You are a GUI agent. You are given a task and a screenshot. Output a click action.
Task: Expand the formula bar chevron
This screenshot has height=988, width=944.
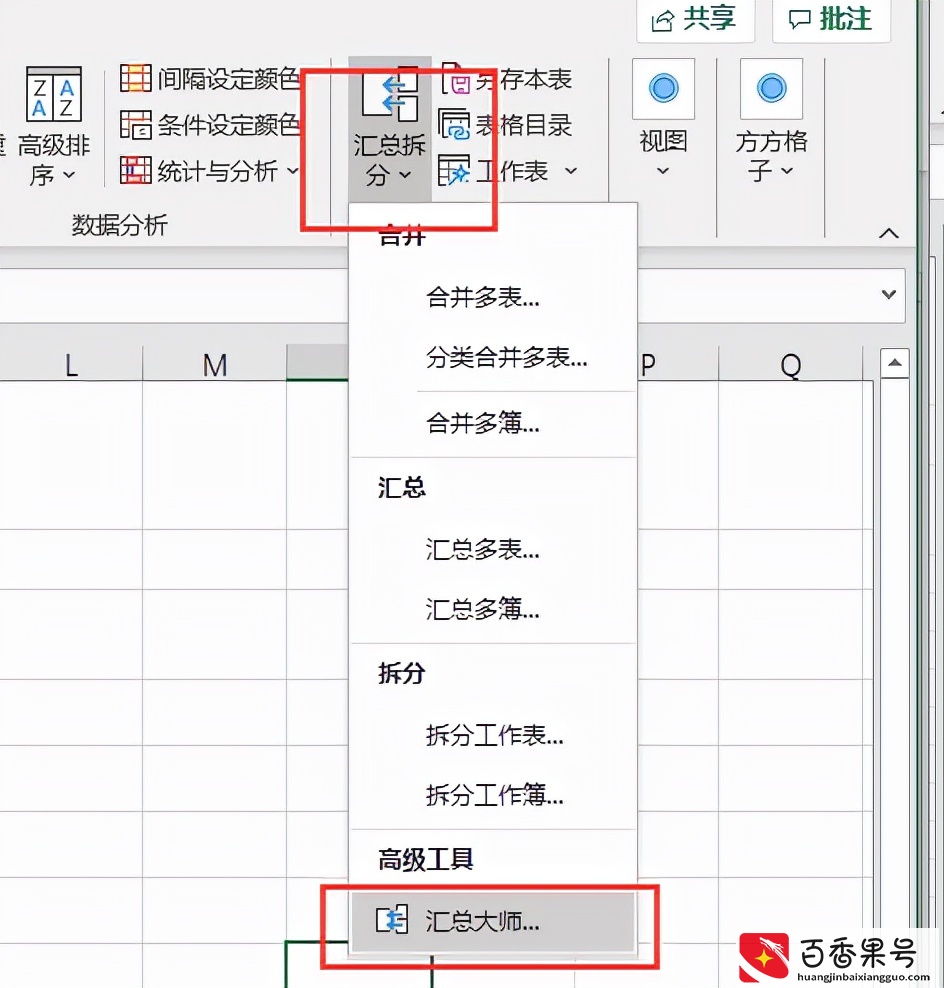pyautogui.click(x=889, y=294)
